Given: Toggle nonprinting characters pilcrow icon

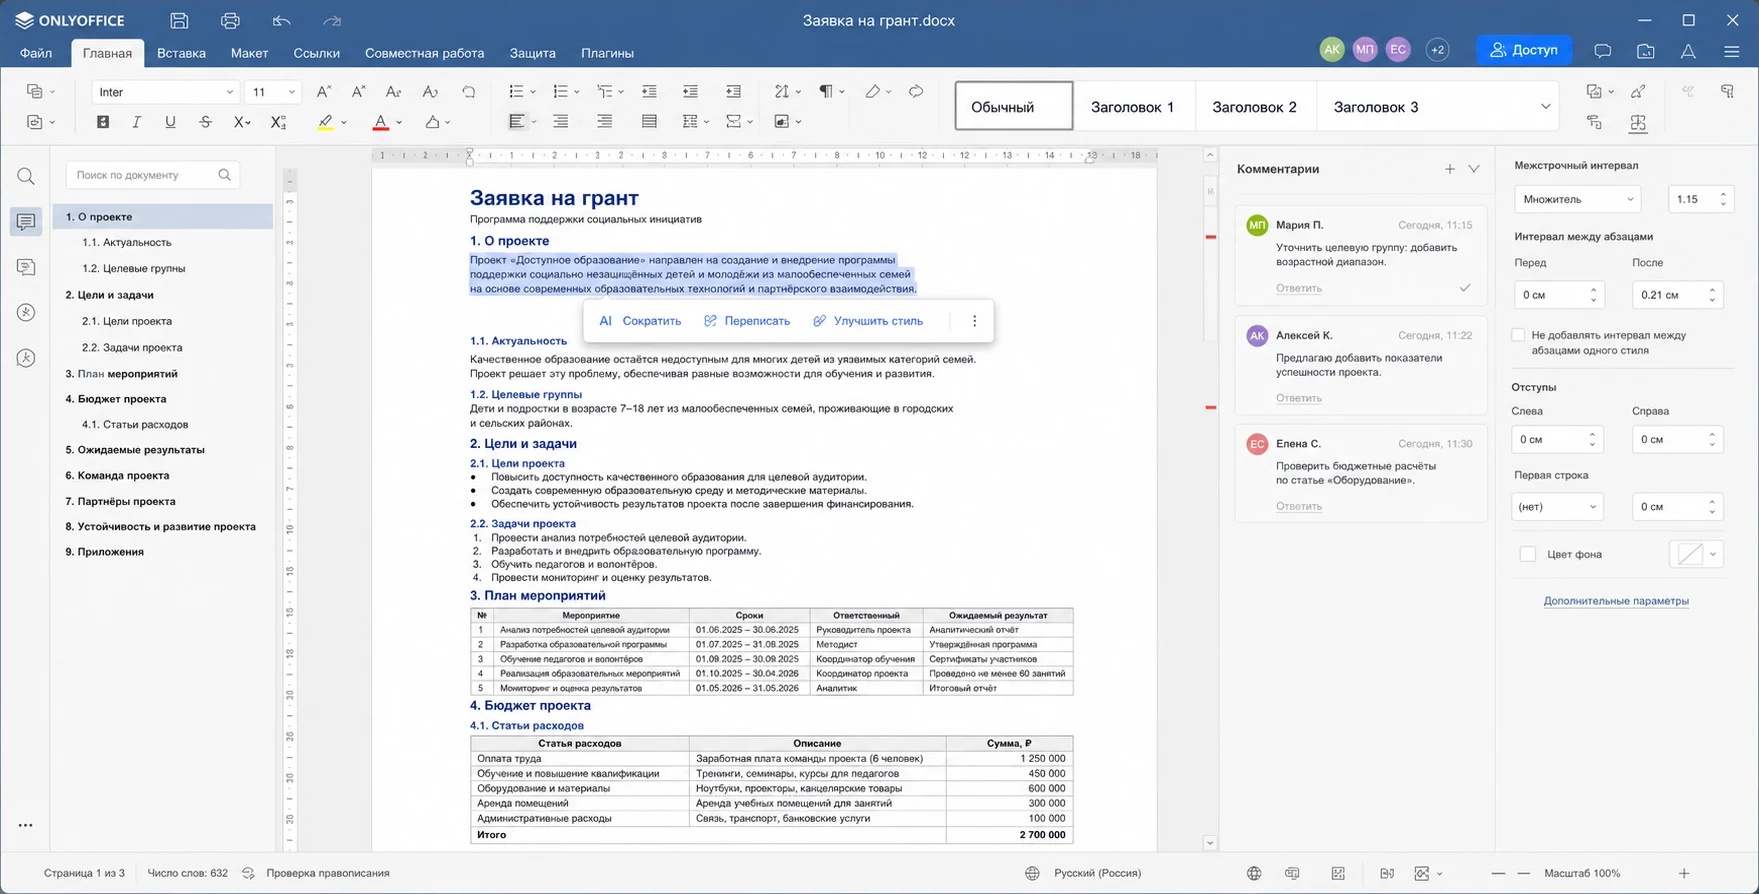Looking at the screenshot, I should point(826,92).
